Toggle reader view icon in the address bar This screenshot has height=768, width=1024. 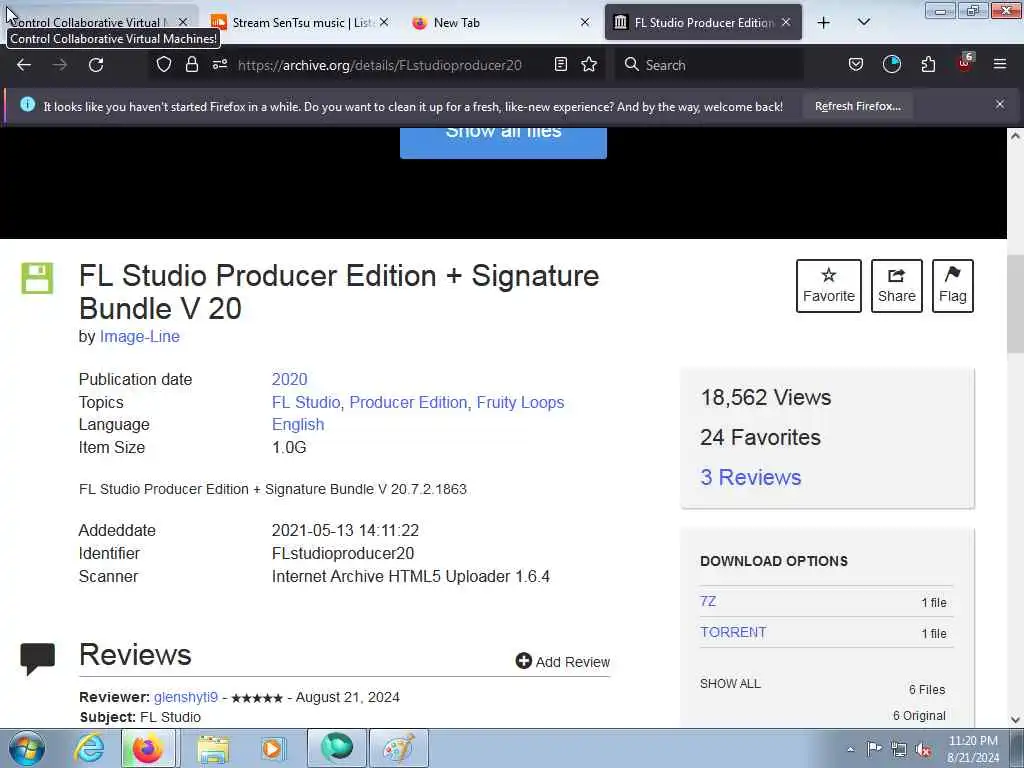(x=560, y=64)
